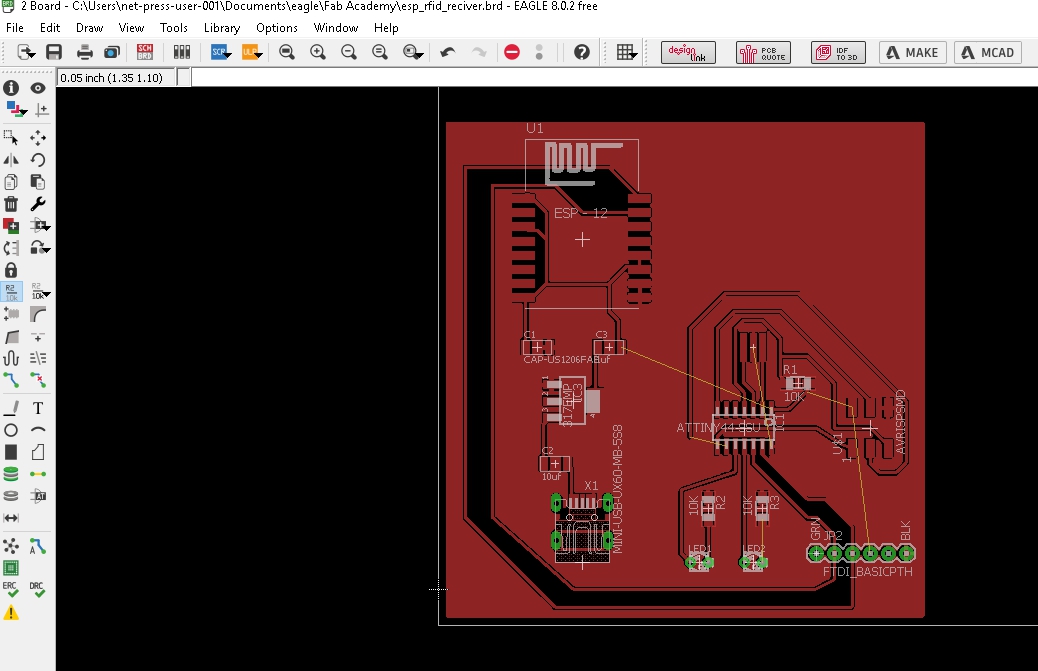The height and width of the screenshot is (671, 1038).
Task: Launch the Autorouter tool
Action: pyautogui.click(x=38, y=546)
